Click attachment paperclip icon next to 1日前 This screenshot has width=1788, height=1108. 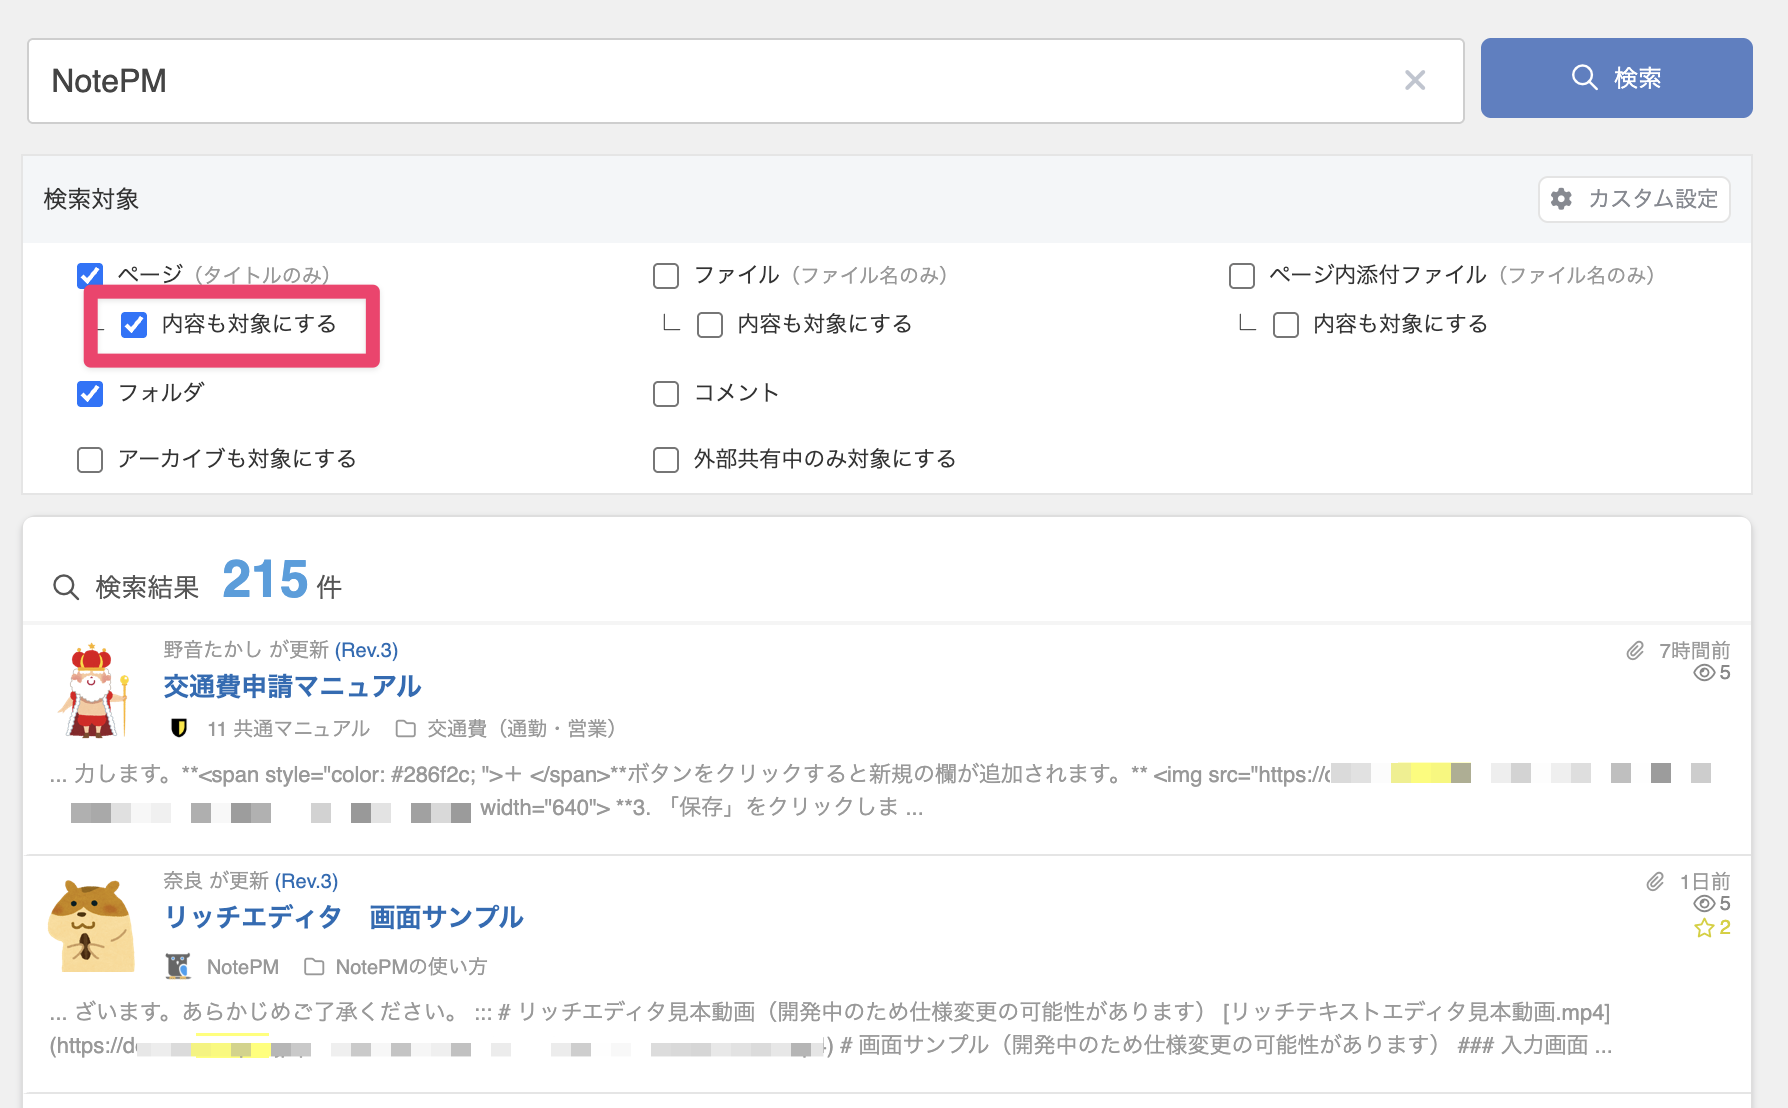tap(1655, 882)
